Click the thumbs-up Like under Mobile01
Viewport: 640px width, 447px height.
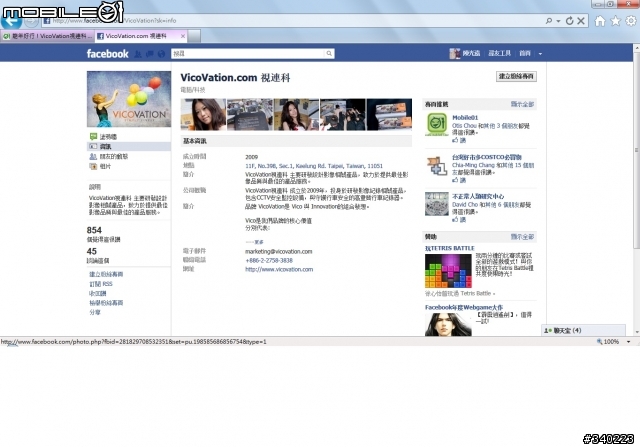pos(459,140)
